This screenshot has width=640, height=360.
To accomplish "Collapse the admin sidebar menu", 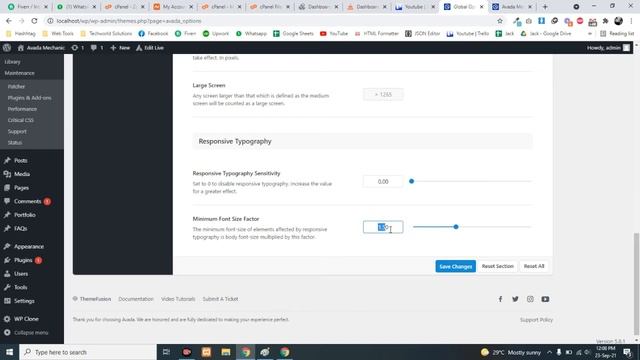I will pyautogui.click(x=31, y=333).
